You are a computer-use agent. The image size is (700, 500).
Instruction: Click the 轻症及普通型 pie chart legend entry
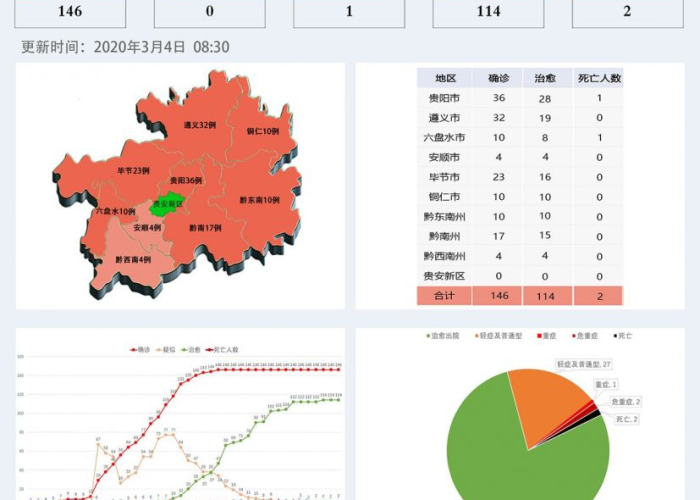[x=498, y=336]
